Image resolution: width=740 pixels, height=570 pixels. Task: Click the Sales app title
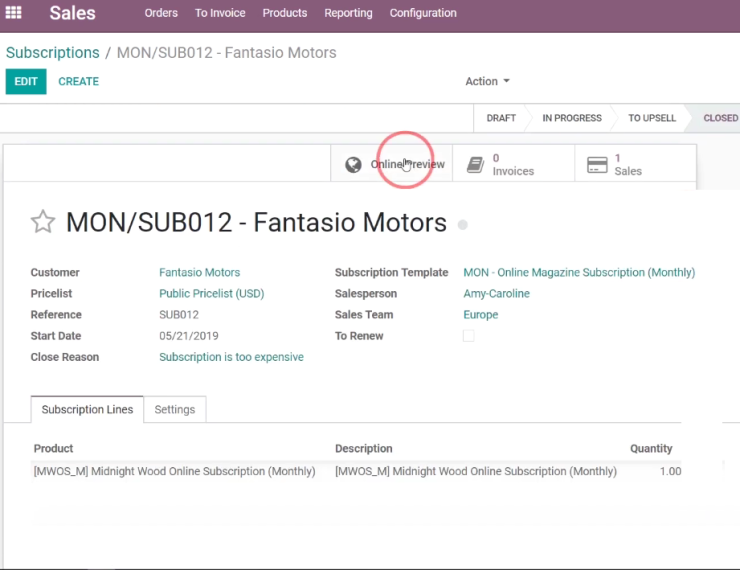point(72,13)
